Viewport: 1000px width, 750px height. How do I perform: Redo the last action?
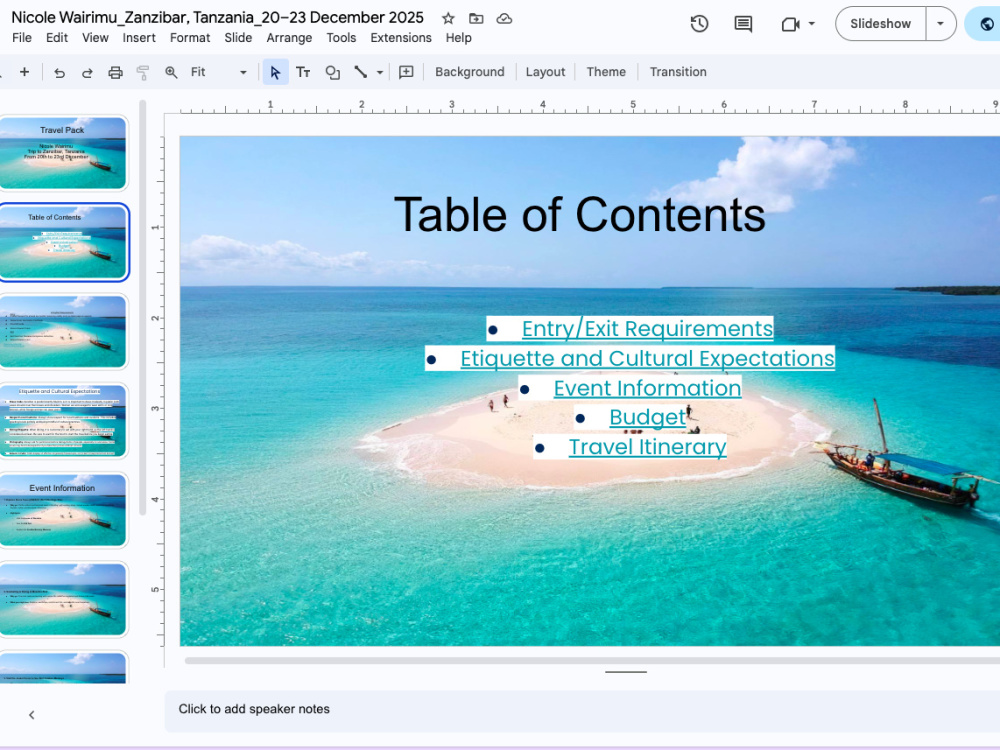[87, 72]
